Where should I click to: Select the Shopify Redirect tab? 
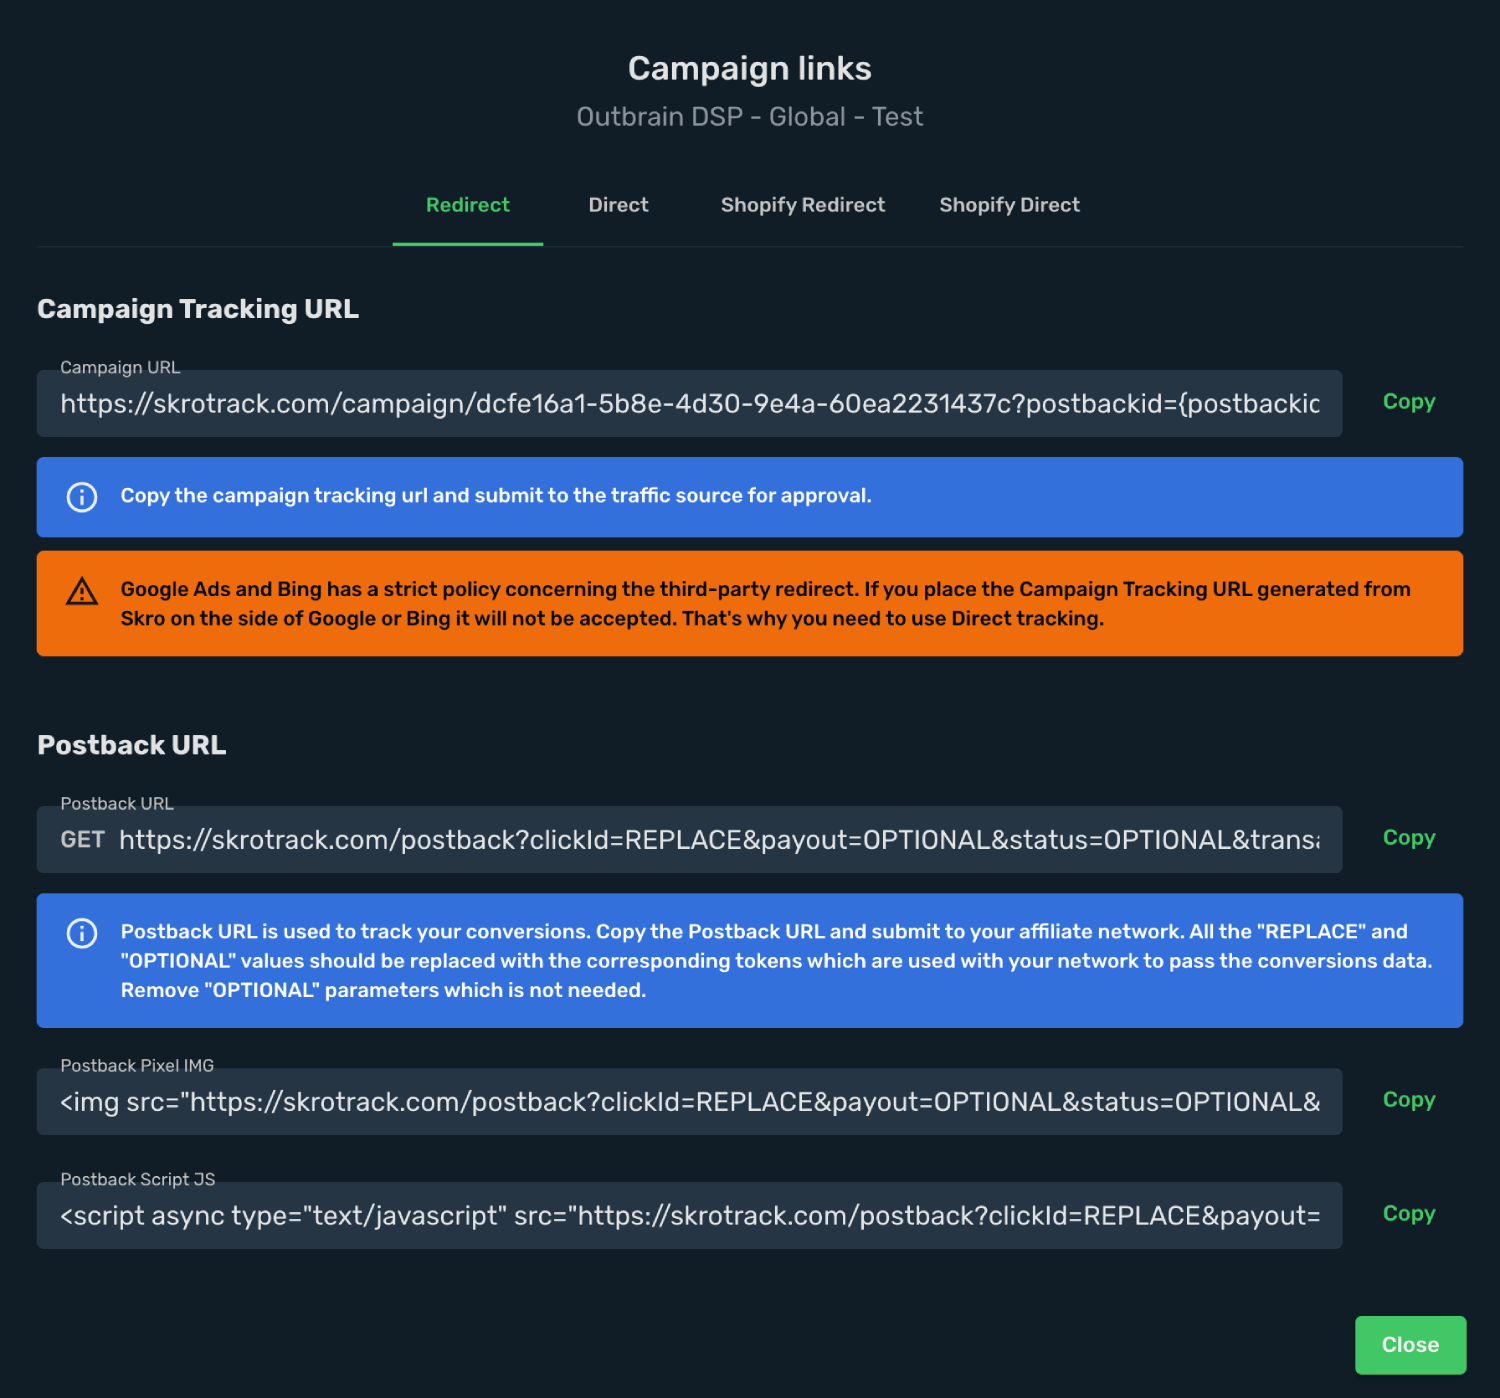[x=803, y=205]
